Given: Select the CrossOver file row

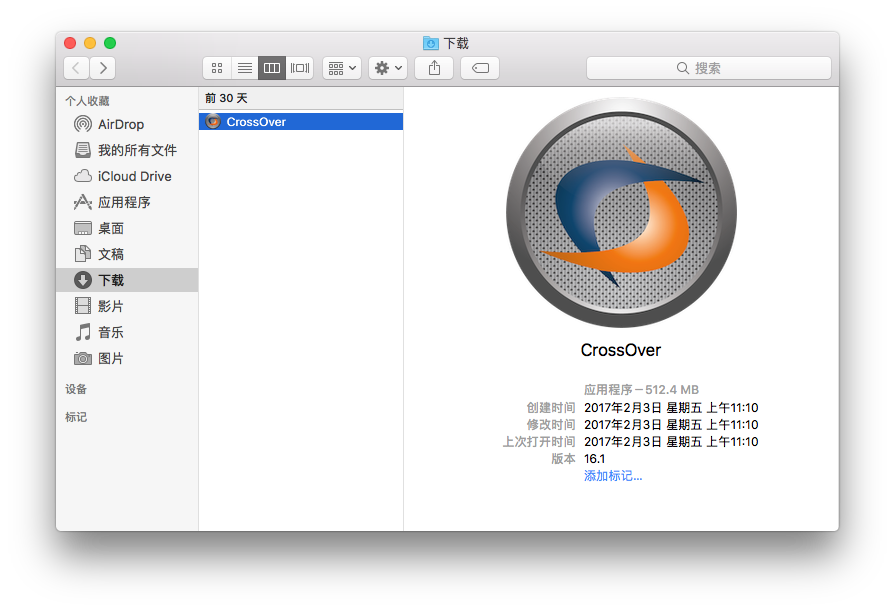Looking at the screenshot, I should pyautogui.click(x=301, y=122).
